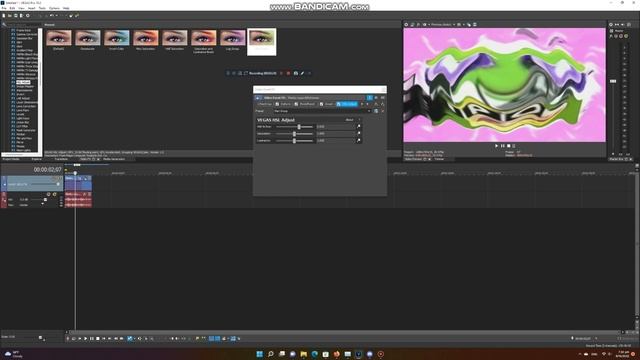Viewport: 640px width, 360px height.
Task: Open Preview (Auto) quality dropdown
Action: point(442,24)
